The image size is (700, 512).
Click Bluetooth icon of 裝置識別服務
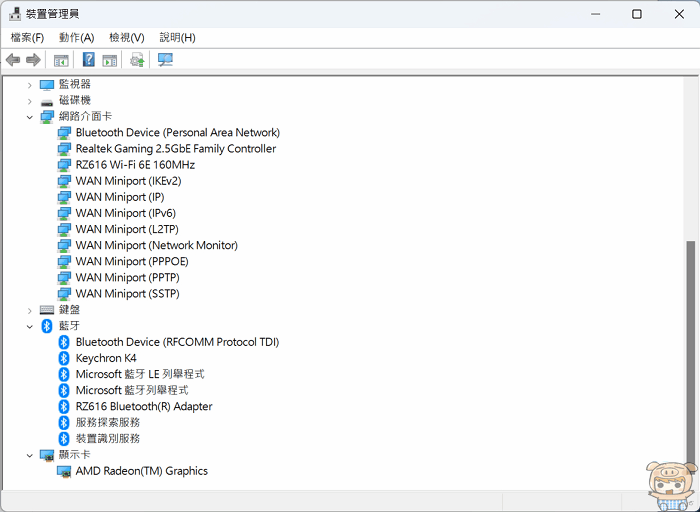pos(64,438)
